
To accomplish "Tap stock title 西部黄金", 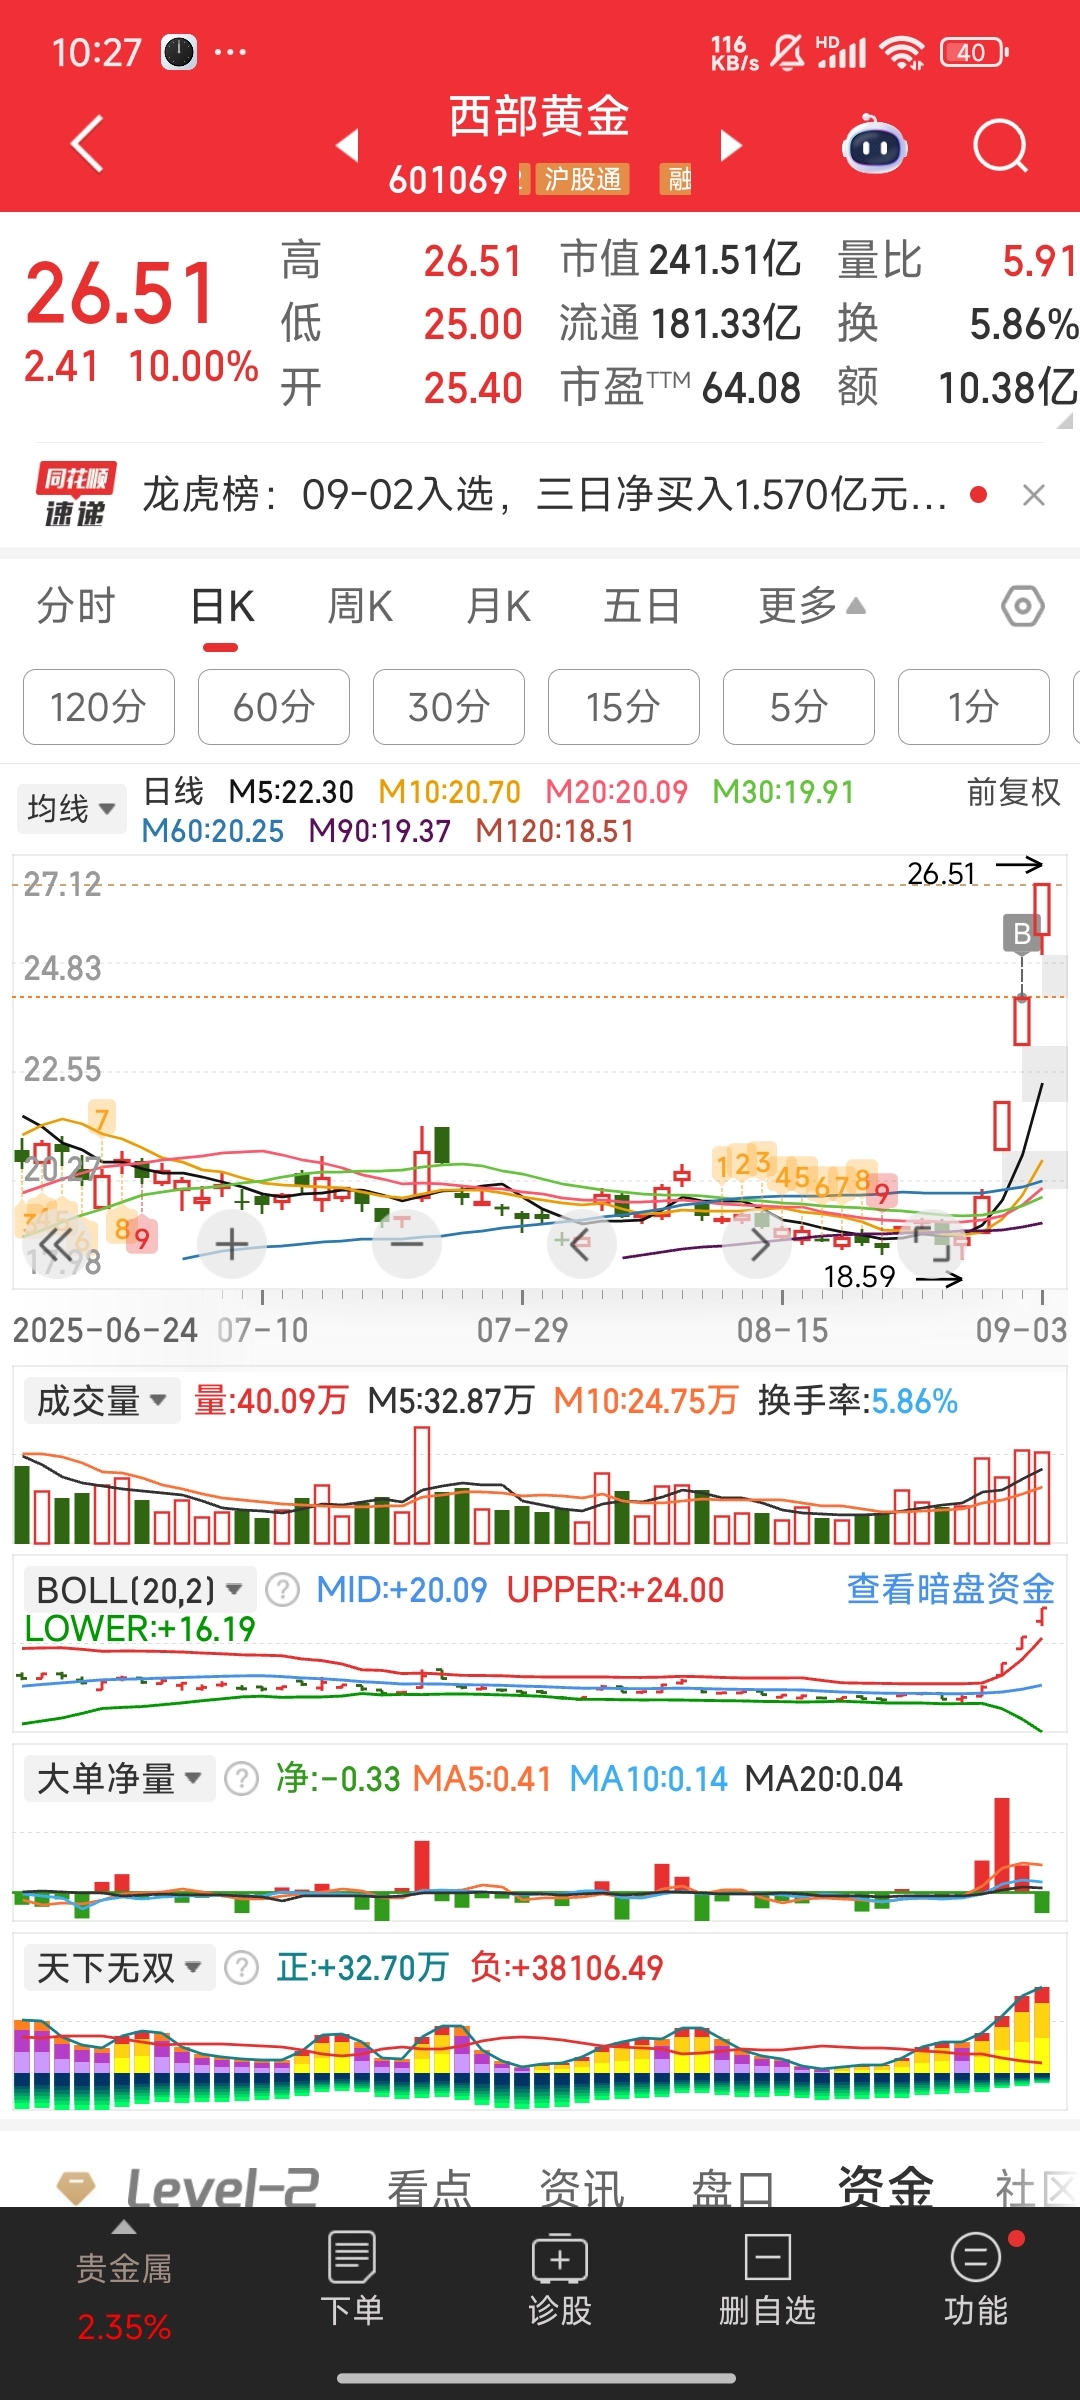I will 539,116.
